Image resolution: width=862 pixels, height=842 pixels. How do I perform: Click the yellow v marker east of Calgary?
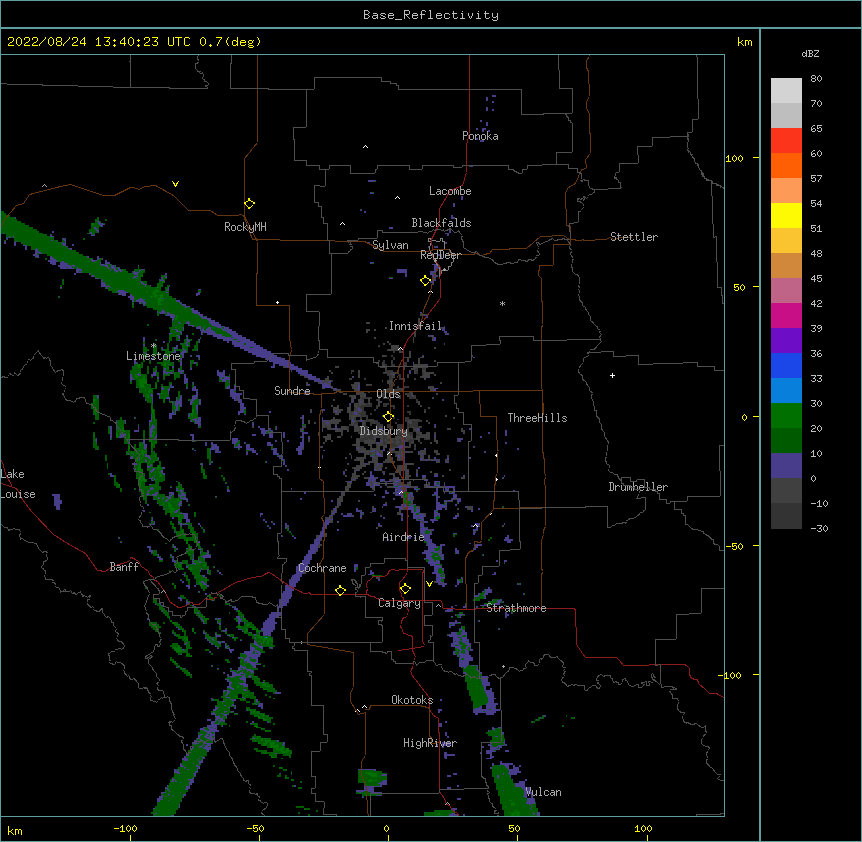coord(429,584)
